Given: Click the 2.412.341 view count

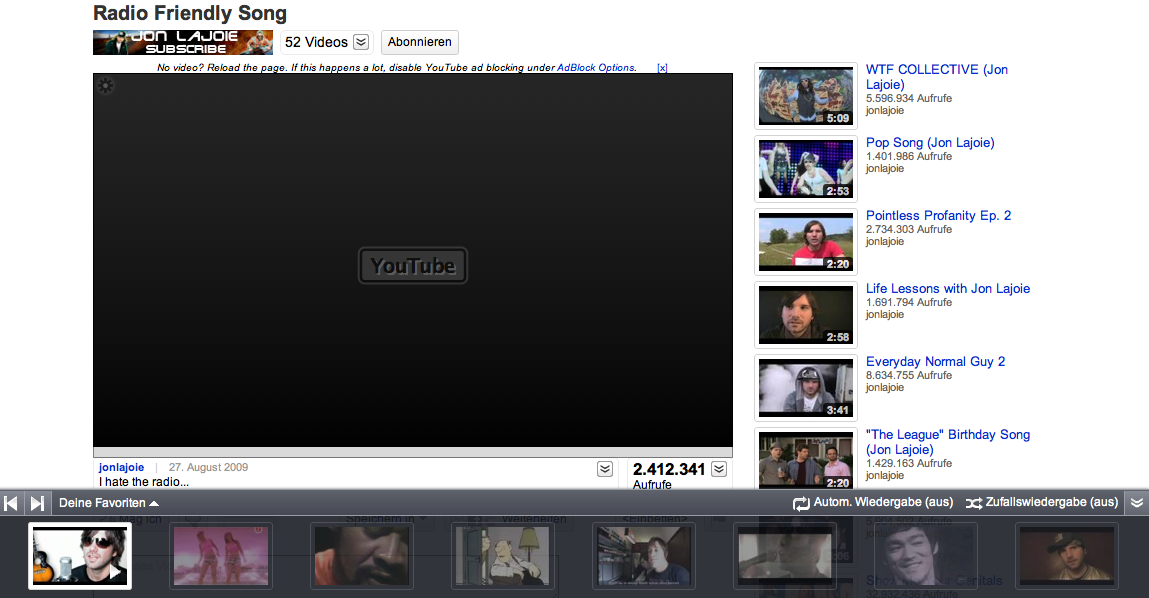Looking at the screenshot, I should coord(668,469).
